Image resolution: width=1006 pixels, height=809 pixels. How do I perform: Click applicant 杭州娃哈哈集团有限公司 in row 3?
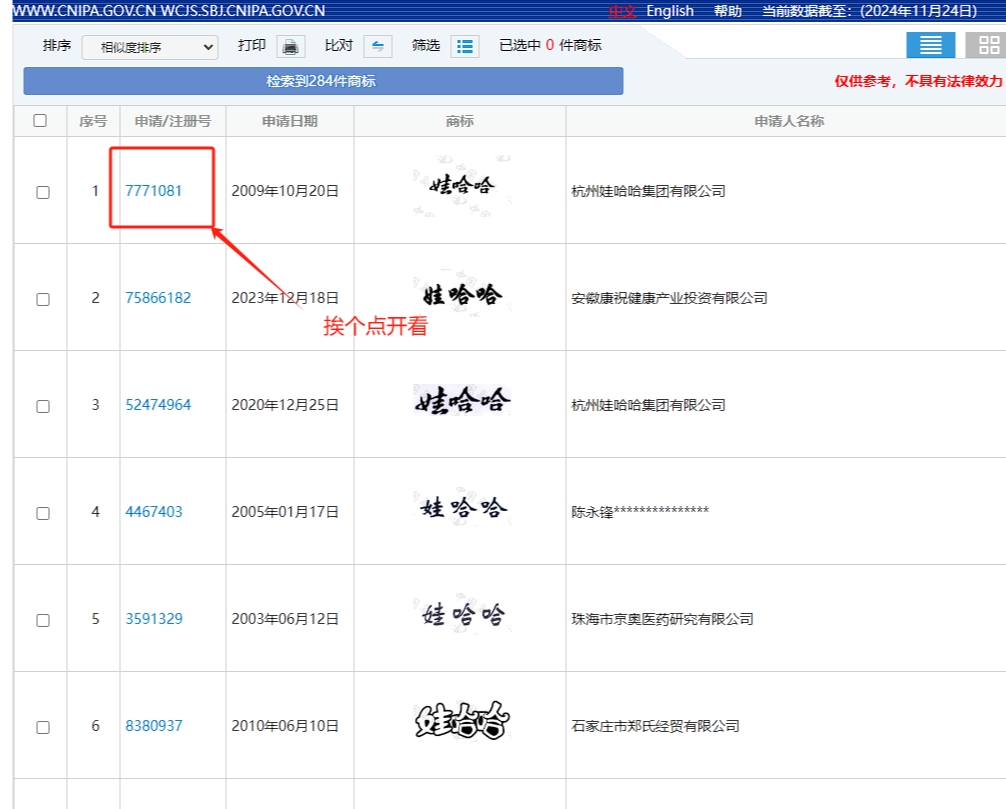[648, 405]
